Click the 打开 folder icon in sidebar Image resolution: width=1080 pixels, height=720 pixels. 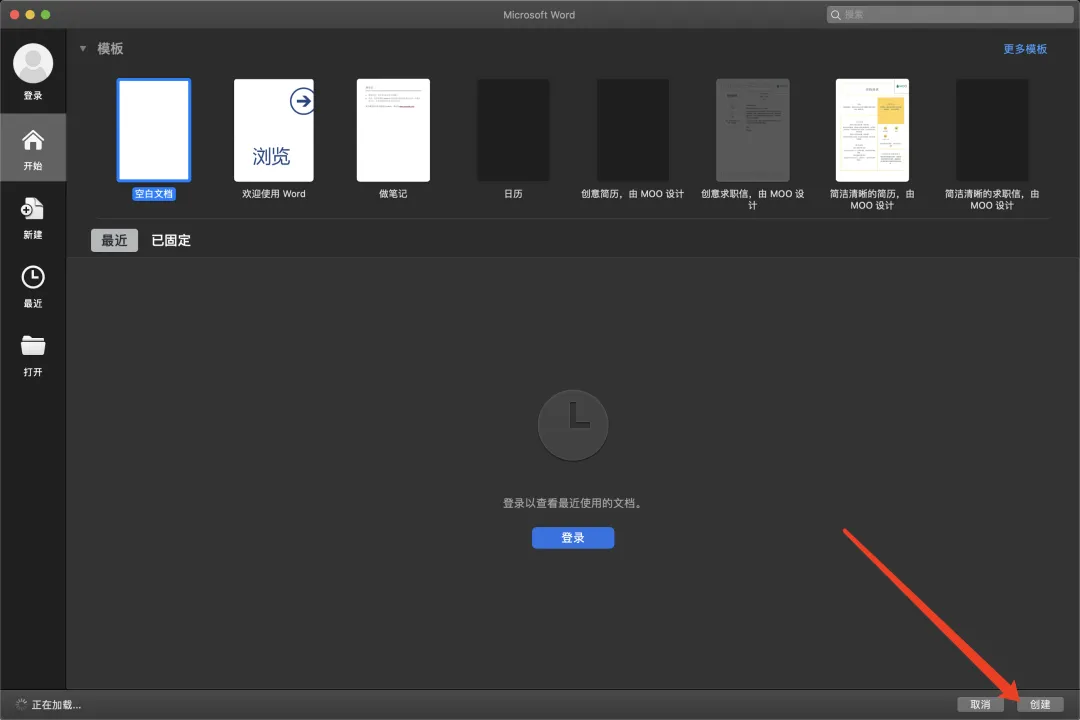click(33, 345)
